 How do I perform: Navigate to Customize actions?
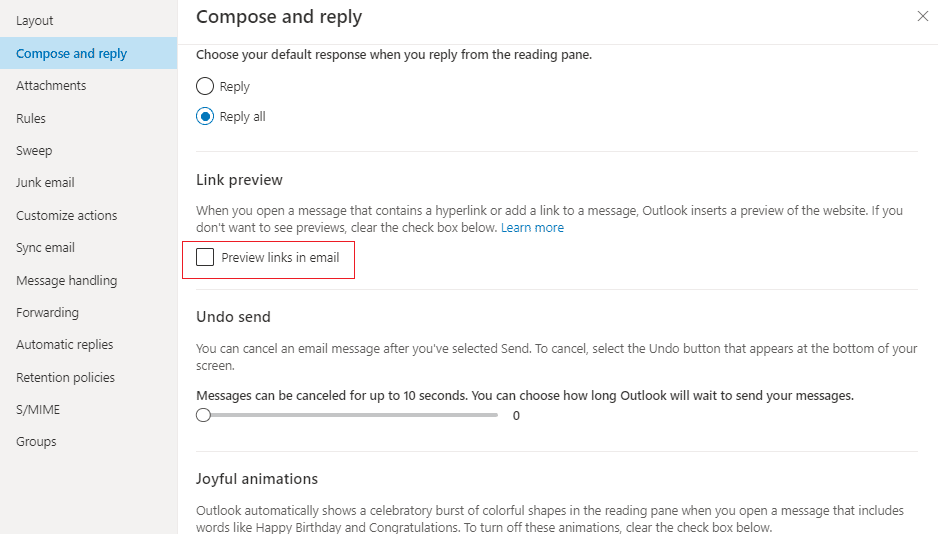[x=66, y=216]
